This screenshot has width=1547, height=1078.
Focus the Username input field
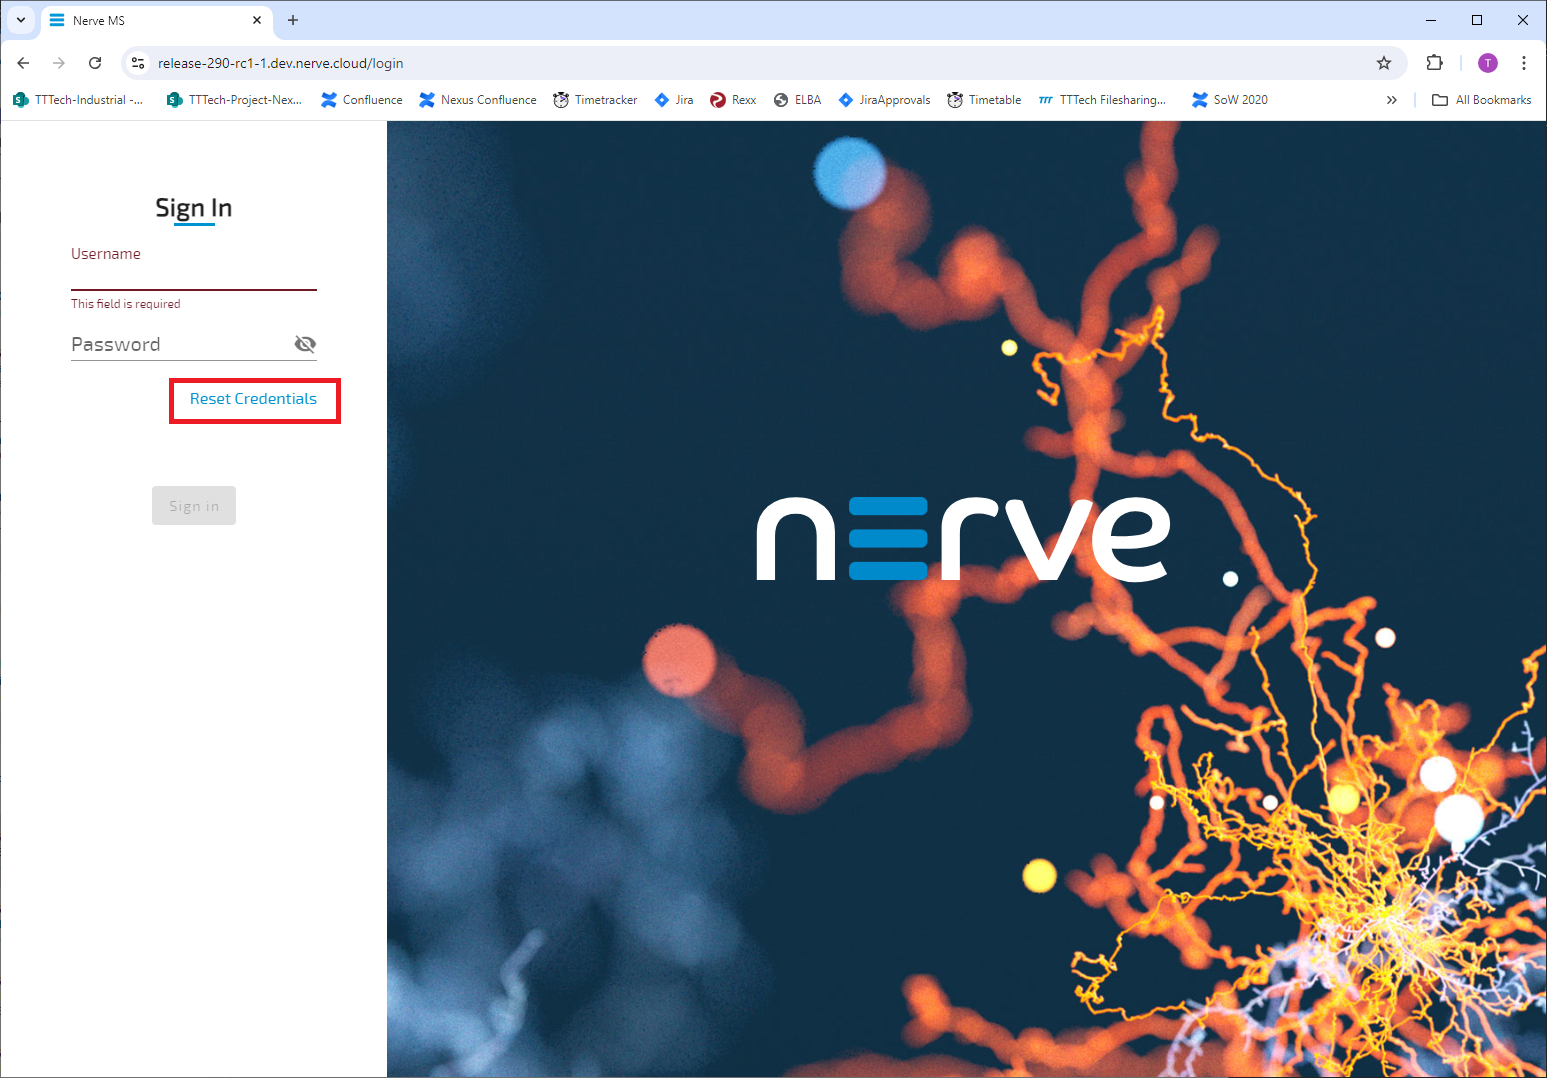[x=193, y=275]
